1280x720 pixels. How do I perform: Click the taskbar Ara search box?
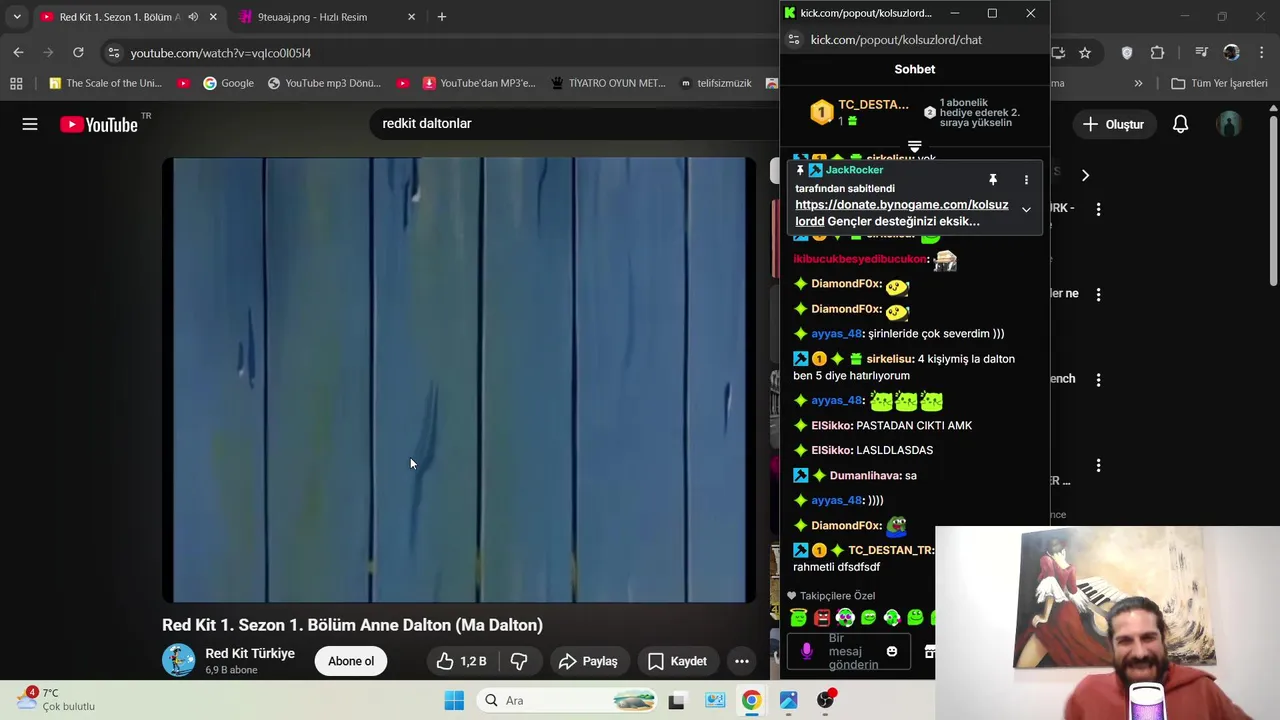pyautogui.click(x=567, y=700)
